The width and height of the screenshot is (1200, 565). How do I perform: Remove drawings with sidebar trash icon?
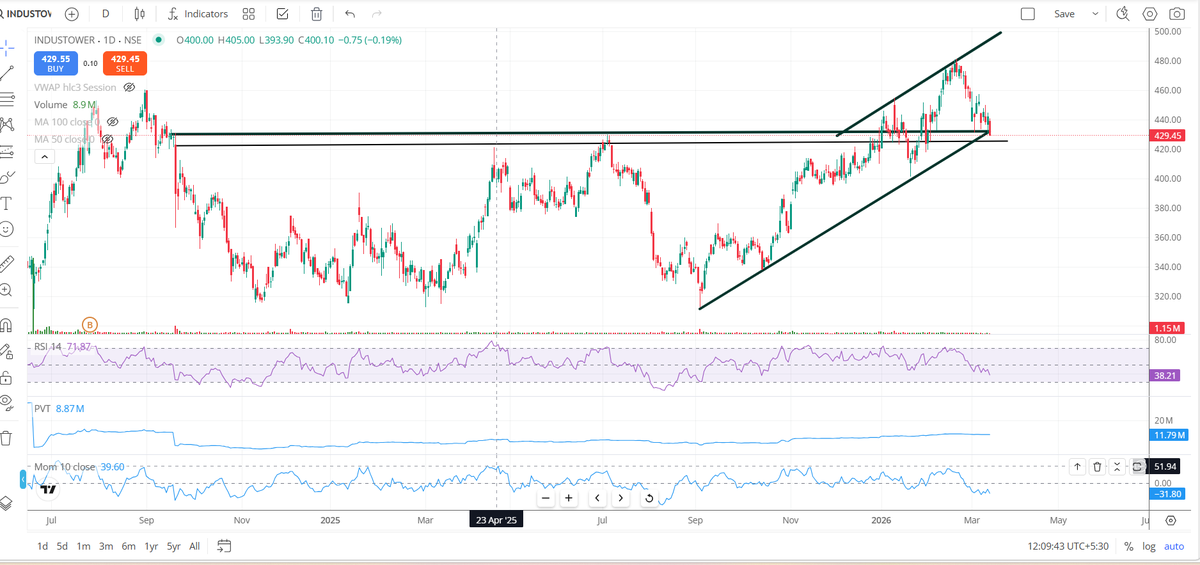7,438
